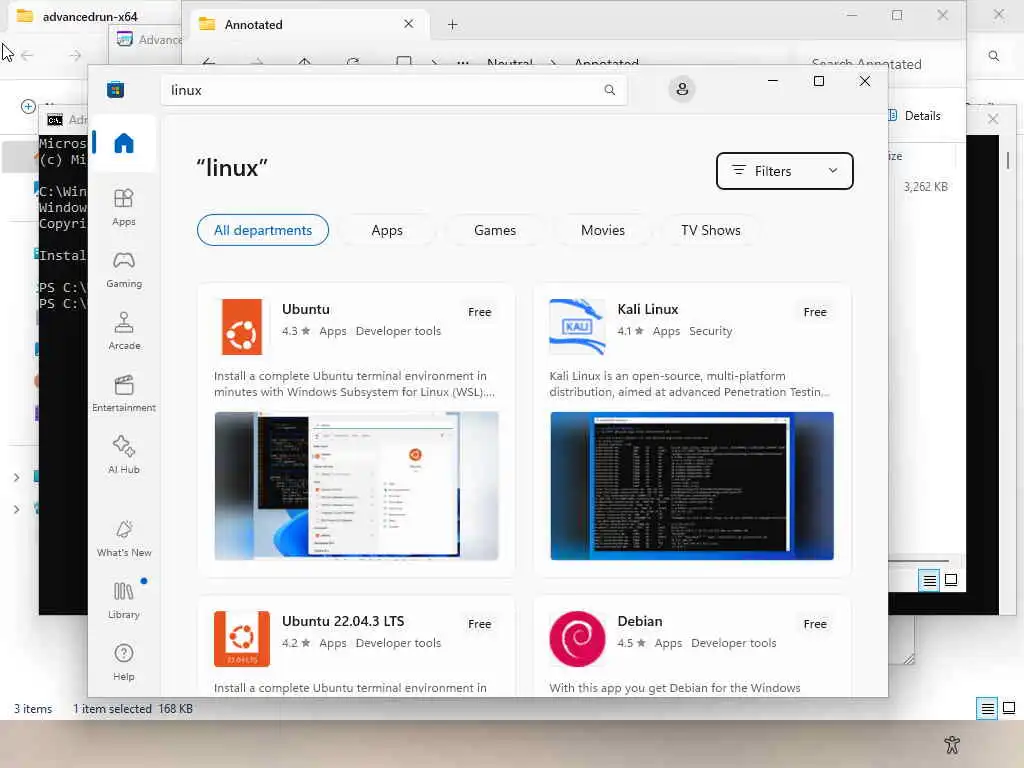Expand second collapsed tree chevron in Explorer nav pane
Image resolution: width=1024 pixels, height=768 pixels.
click(x=16, y=509)
